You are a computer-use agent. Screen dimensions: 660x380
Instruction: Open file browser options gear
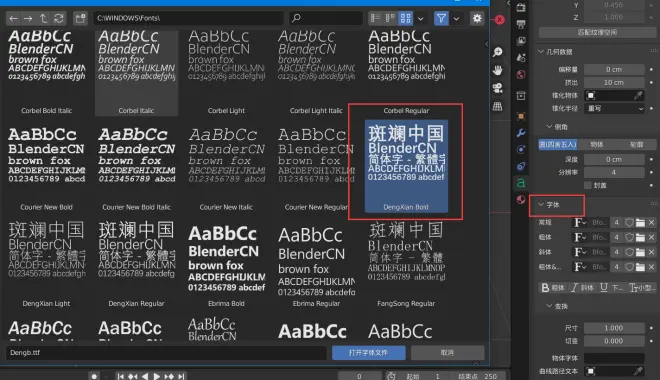(477, 19)
